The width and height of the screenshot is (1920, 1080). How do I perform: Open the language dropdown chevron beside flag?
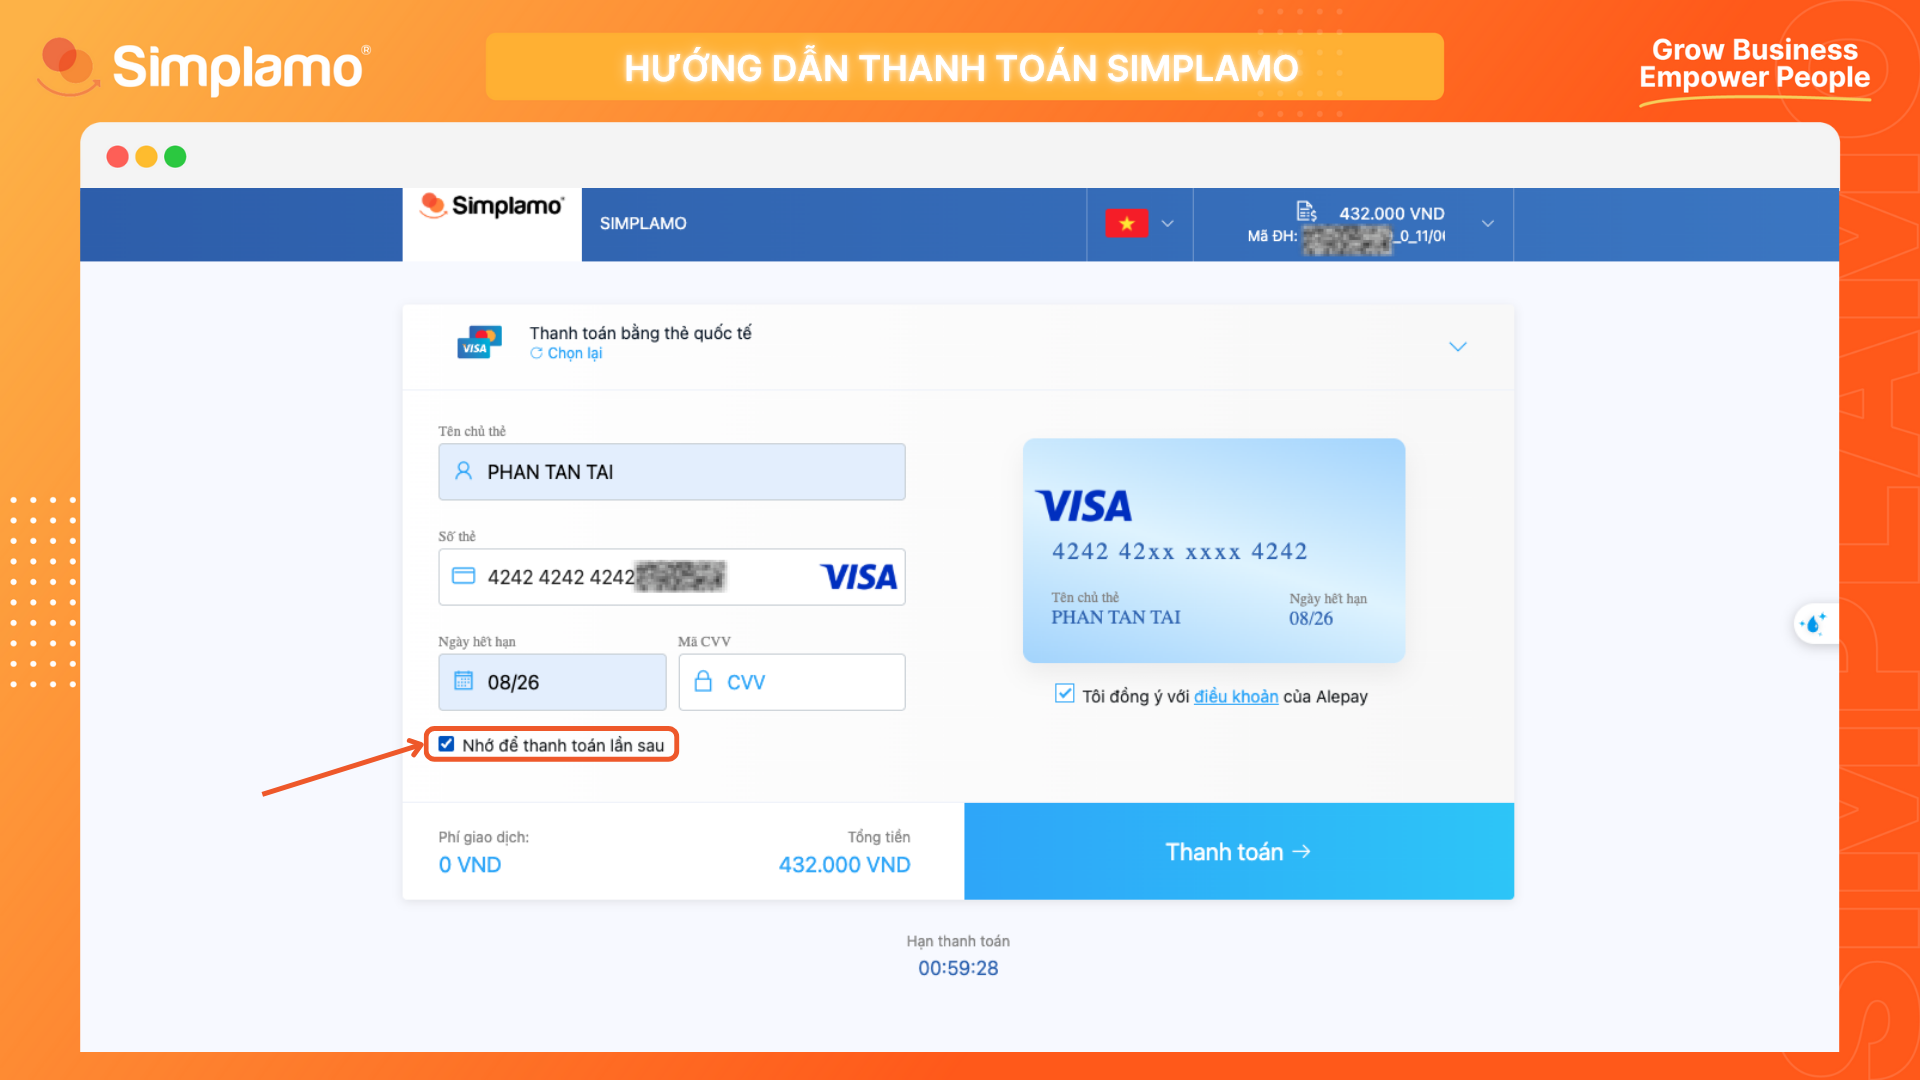point(1167,224)
